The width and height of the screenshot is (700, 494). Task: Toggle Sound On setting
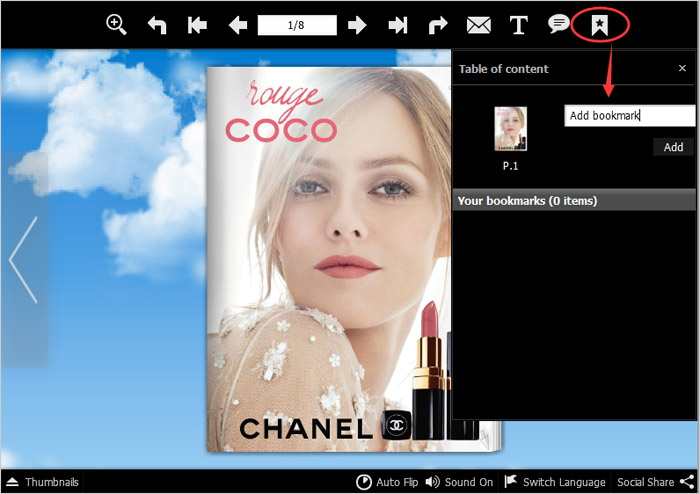coord(459,482)
